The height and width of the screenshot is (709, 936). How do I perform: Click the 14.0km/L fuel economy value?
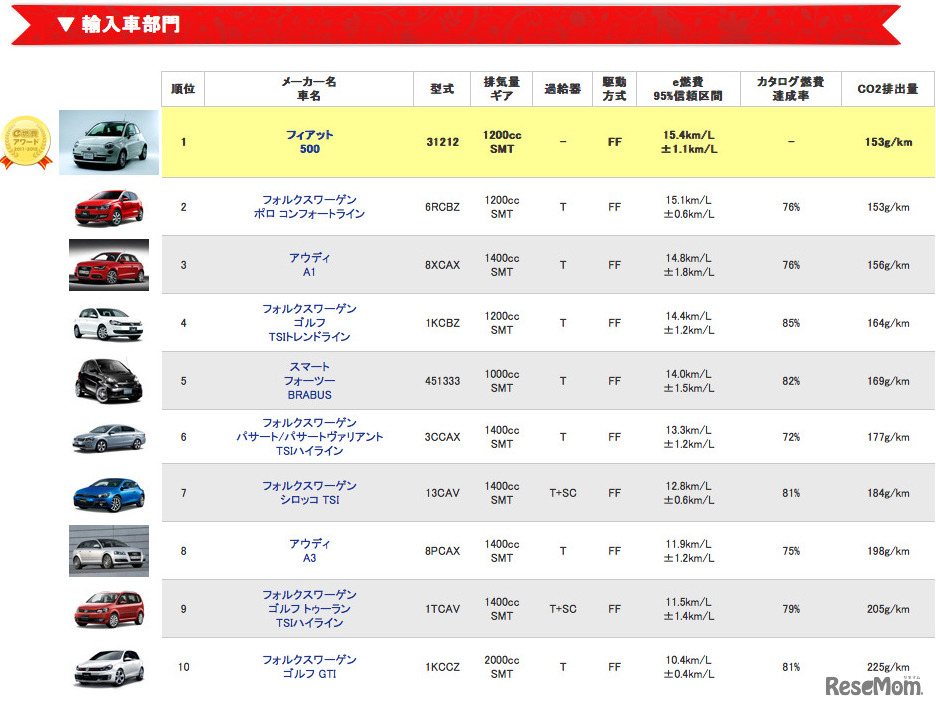tap(688, 374)
